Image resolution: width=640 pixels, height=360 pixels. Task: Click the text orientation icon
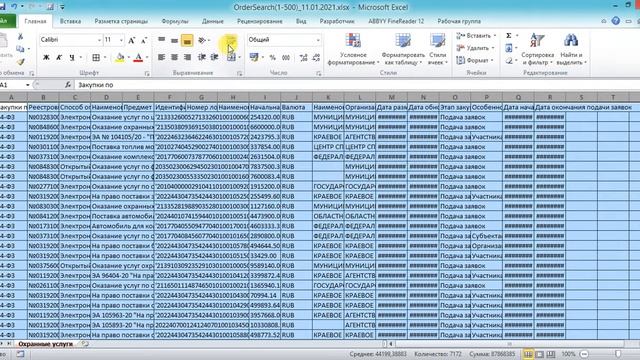tap(202, 40)
